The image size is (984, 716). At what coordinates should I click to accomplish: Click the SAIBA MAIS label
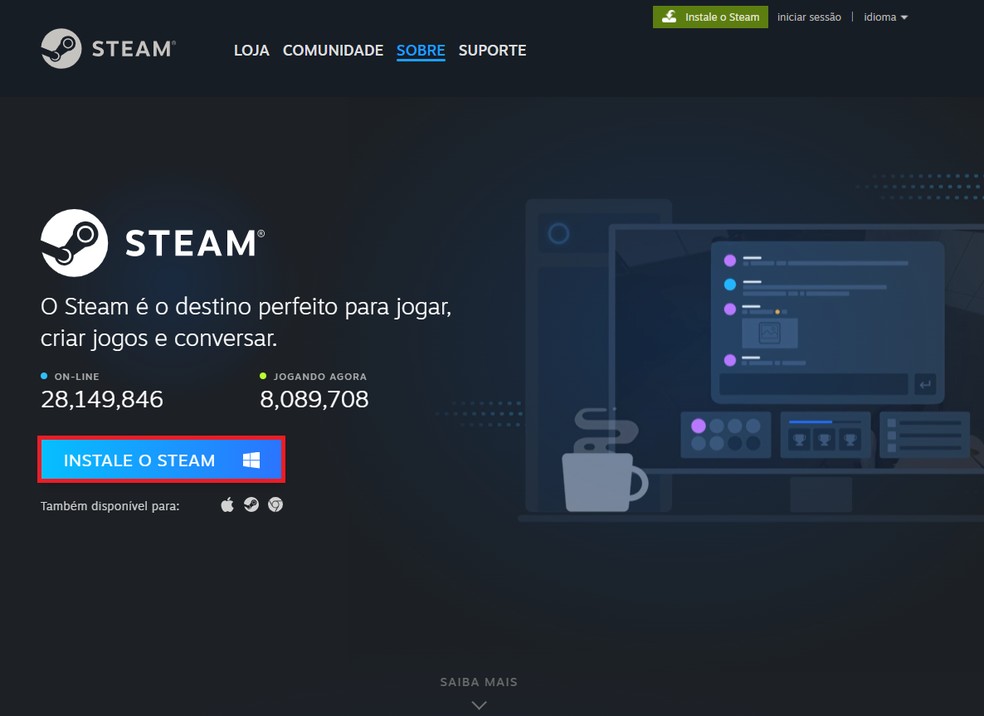478,681
